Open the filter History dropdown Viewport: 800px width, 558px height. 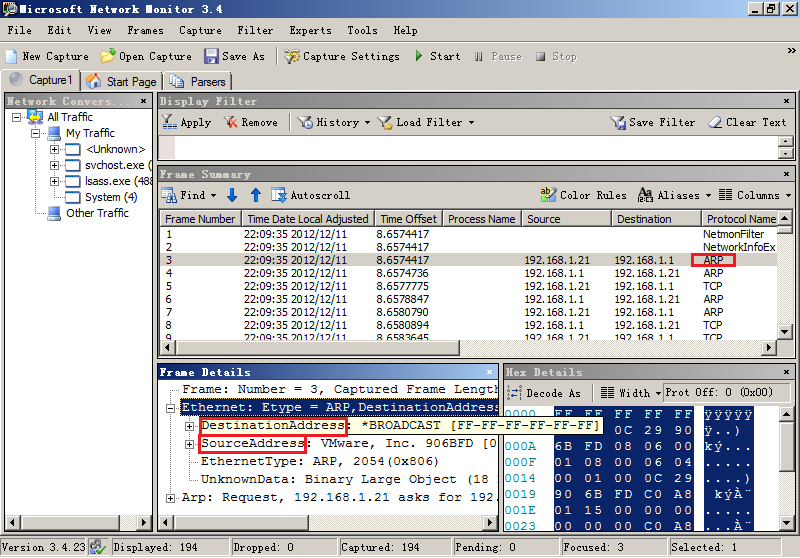(334, 122)
